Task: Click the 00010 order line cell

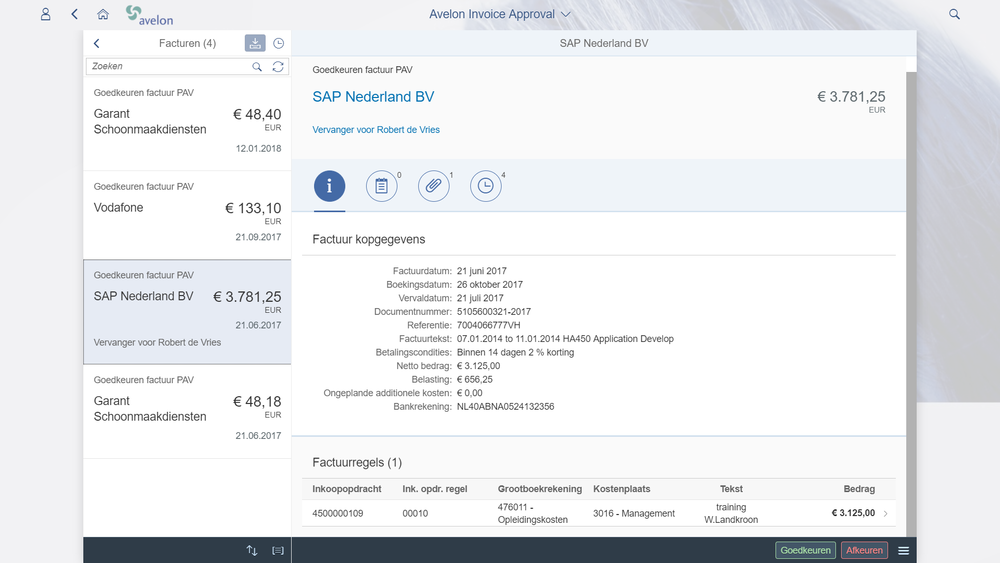Action: click(x=415, y=513)
